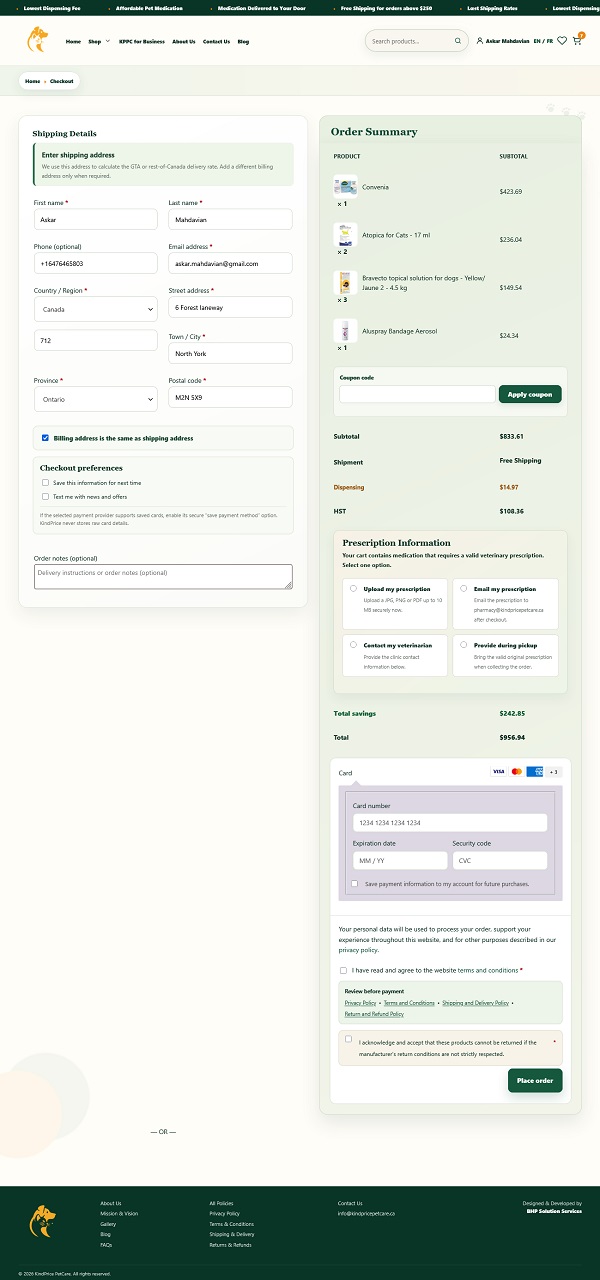Open the Province dropdown
This screenshot has width=600, height=1280.
click(95, 399)
